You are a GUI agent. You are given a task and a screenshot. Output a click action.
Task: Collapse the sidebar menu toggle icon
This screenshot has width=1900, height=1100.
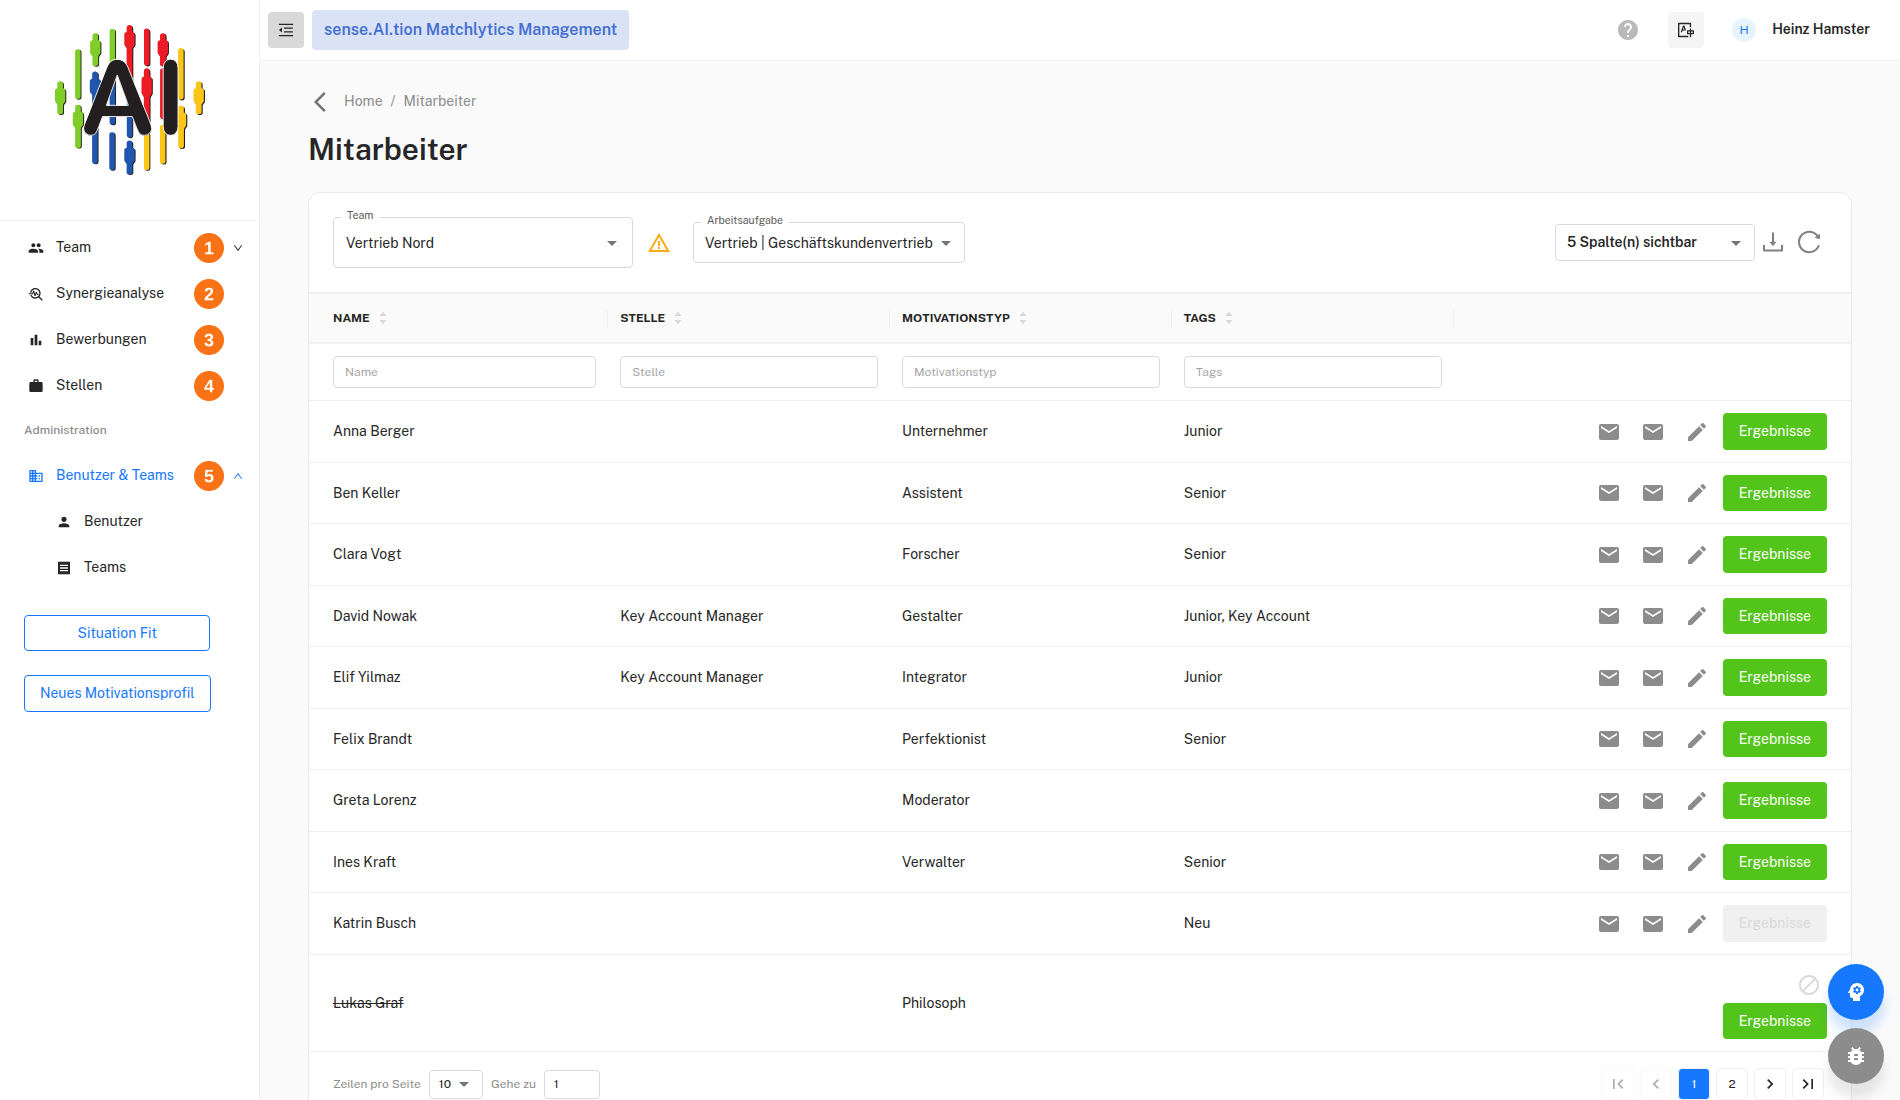point(286,30)
